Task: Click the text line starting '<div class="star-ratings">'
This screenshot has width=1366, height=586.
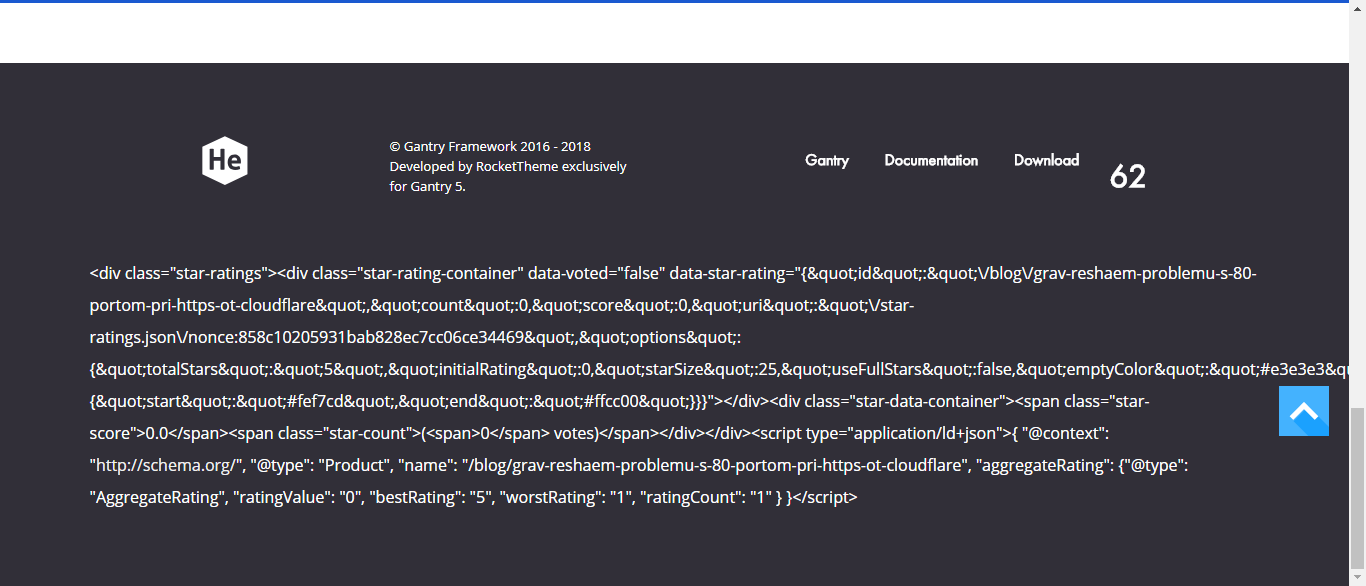Action: pos(673,273)
